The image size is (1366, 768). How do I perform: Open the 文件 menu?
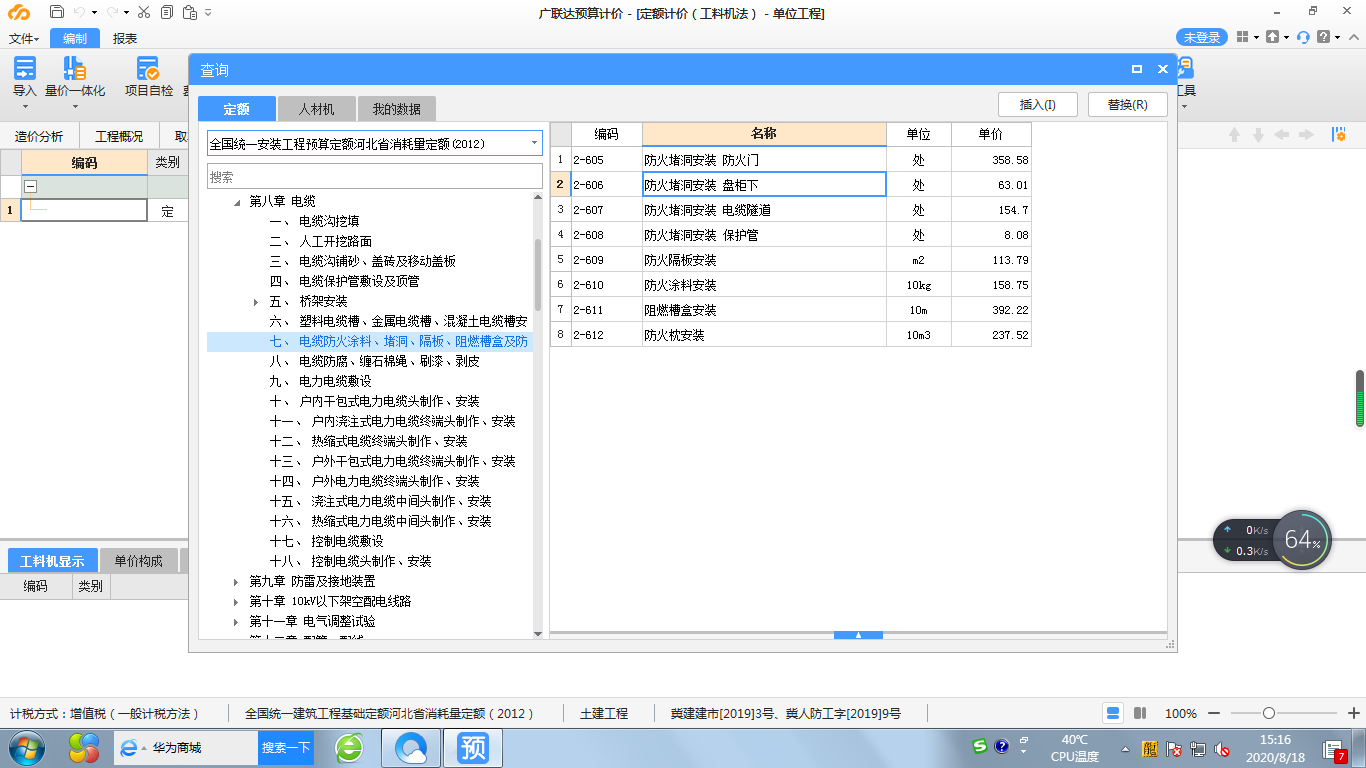pos(24,38)
